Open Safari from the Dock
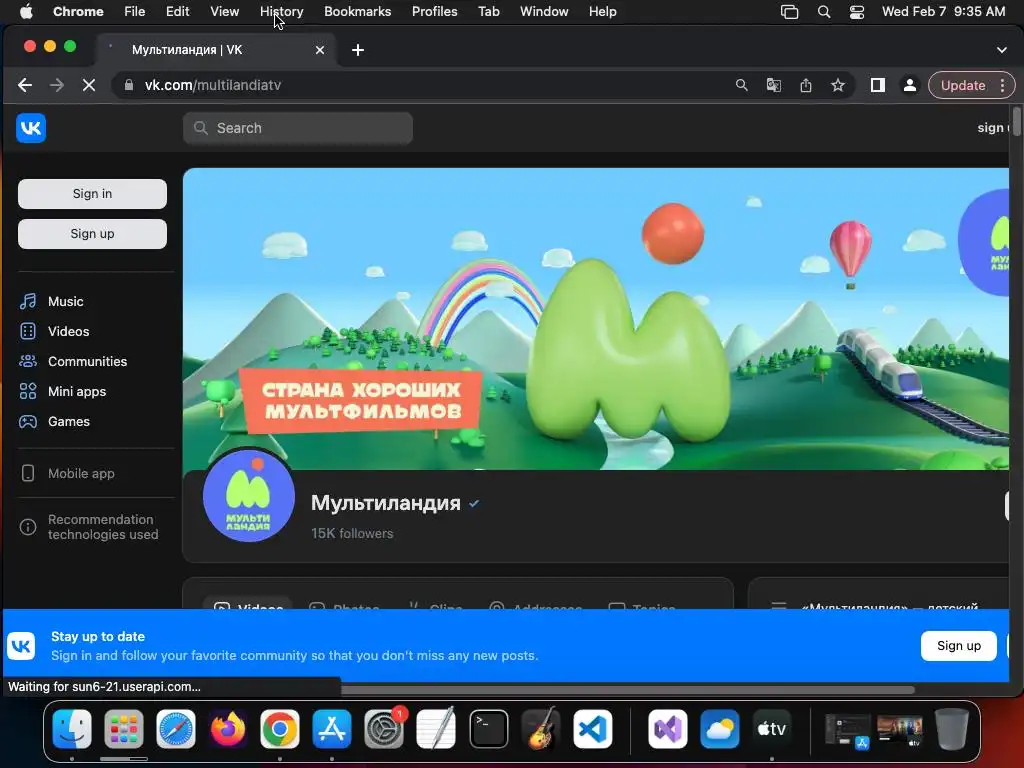Screen dimensions: 1024x768 pyautogui.click(x=176, y=729)
